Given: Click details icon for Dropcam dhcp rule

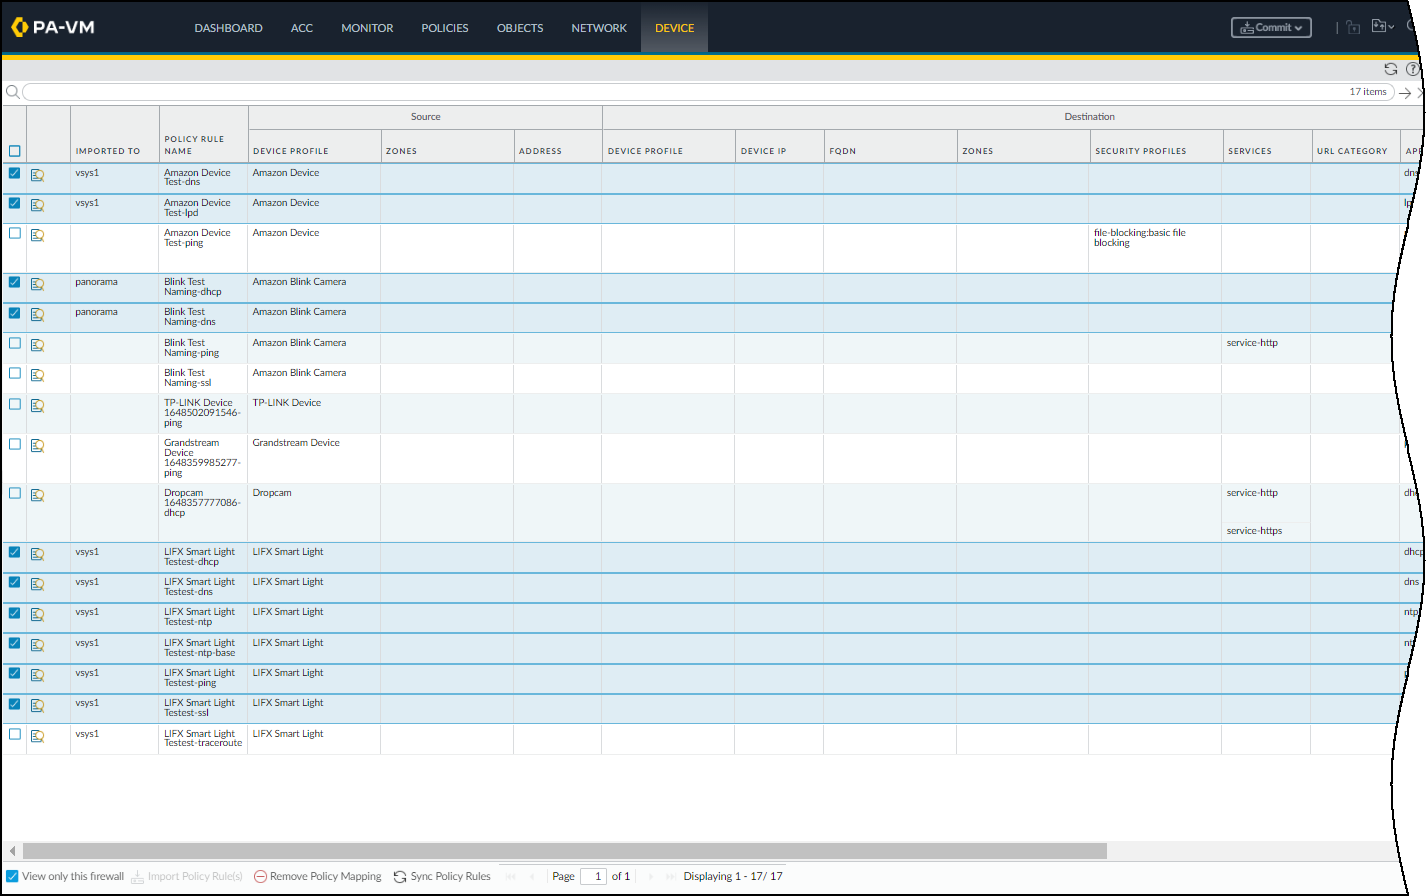Looking at the screenshot, I should click(x=37, y=495).
